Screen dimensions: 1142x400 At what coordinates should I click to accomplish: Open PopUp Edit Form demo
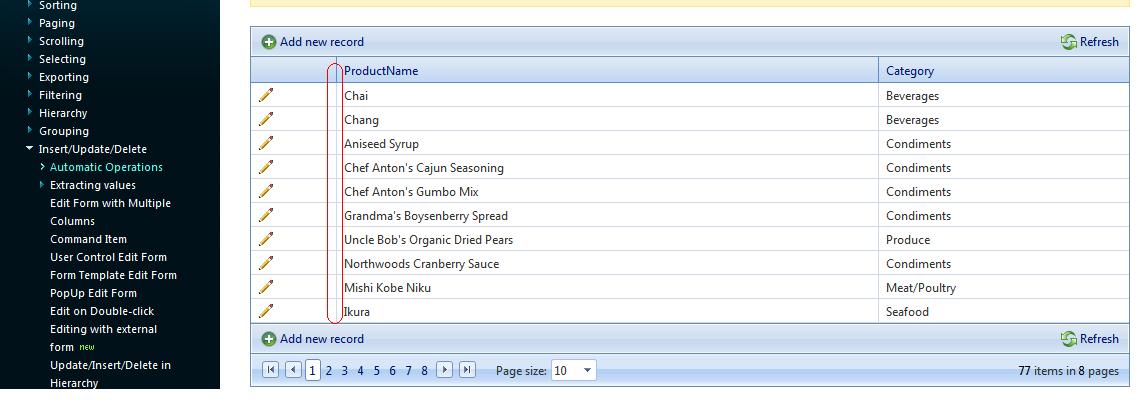point(93,293)
